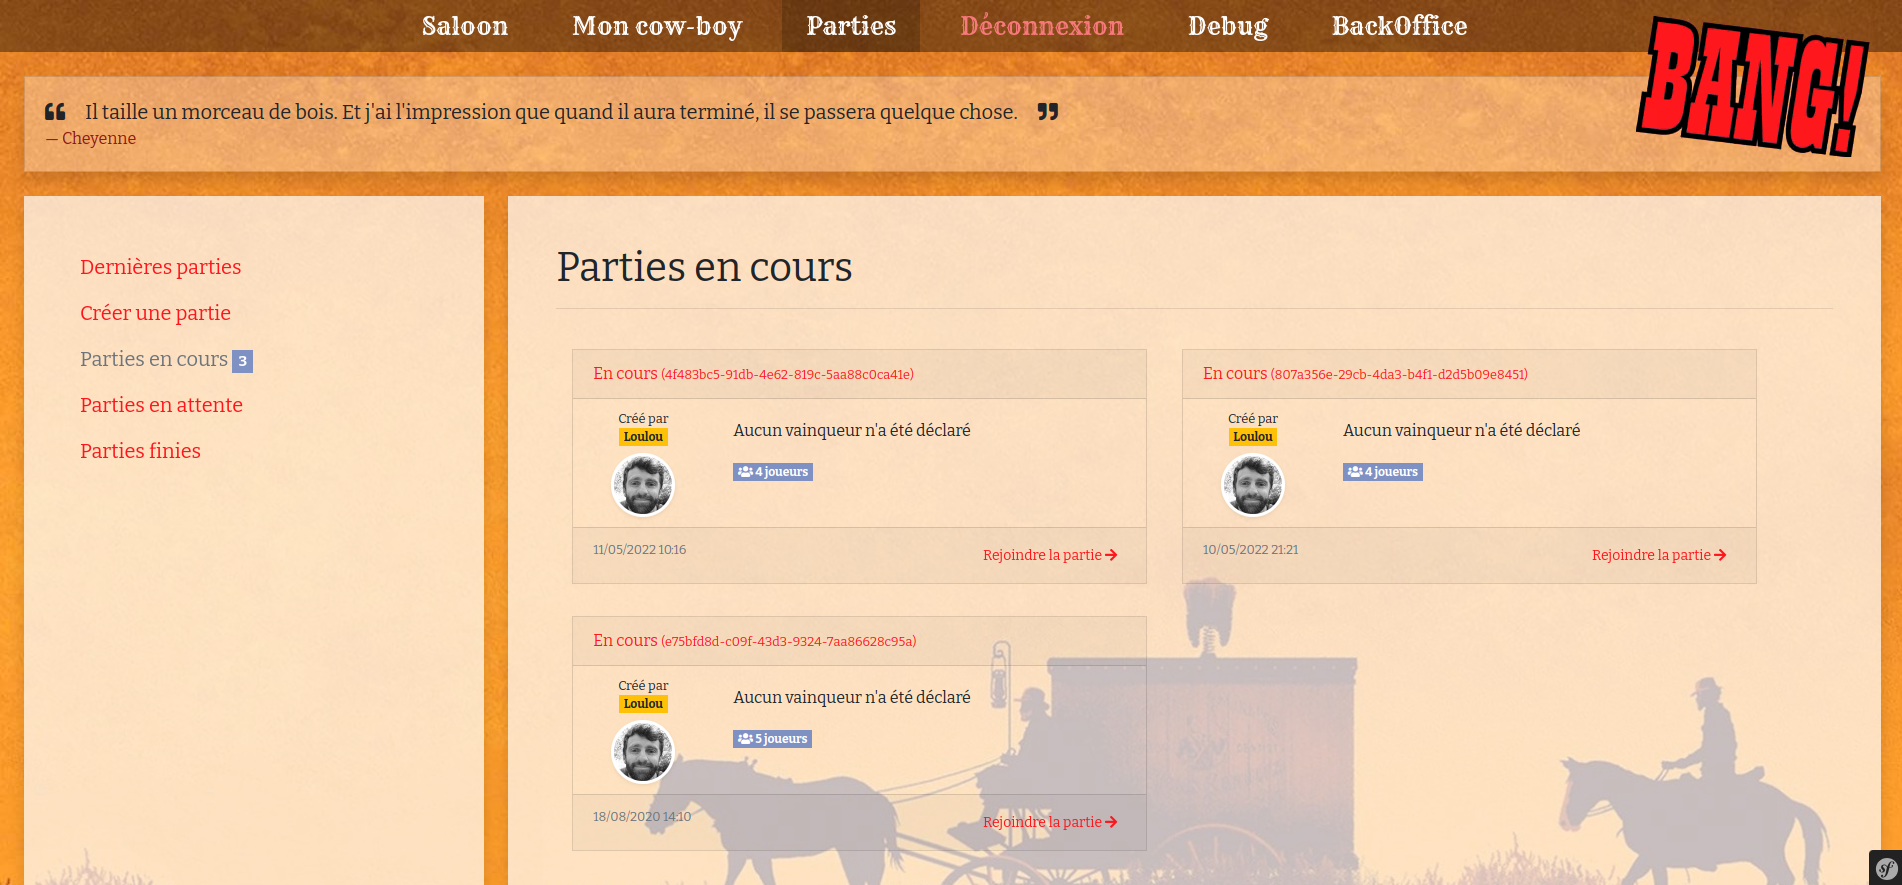This screenshot has height=885, width=1902.
Task: Click no-winner text in 4f483bc5 card
Action: 852,430
